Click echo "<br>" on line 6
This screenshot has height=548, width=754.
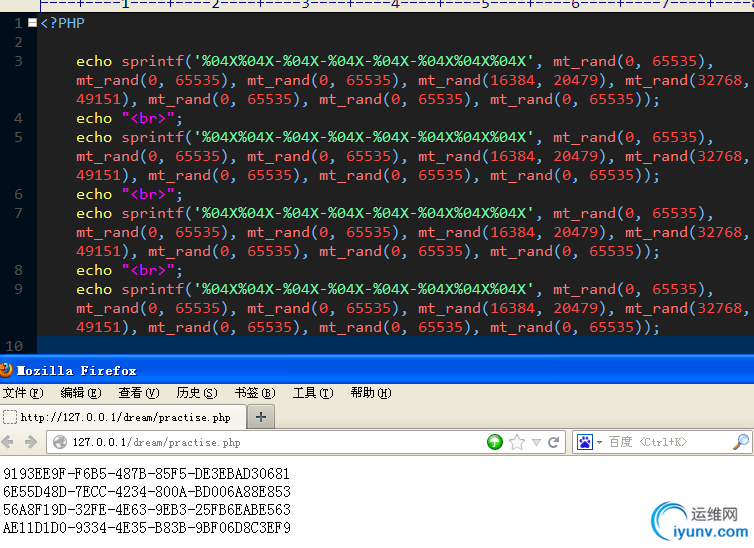coord(129,194)
